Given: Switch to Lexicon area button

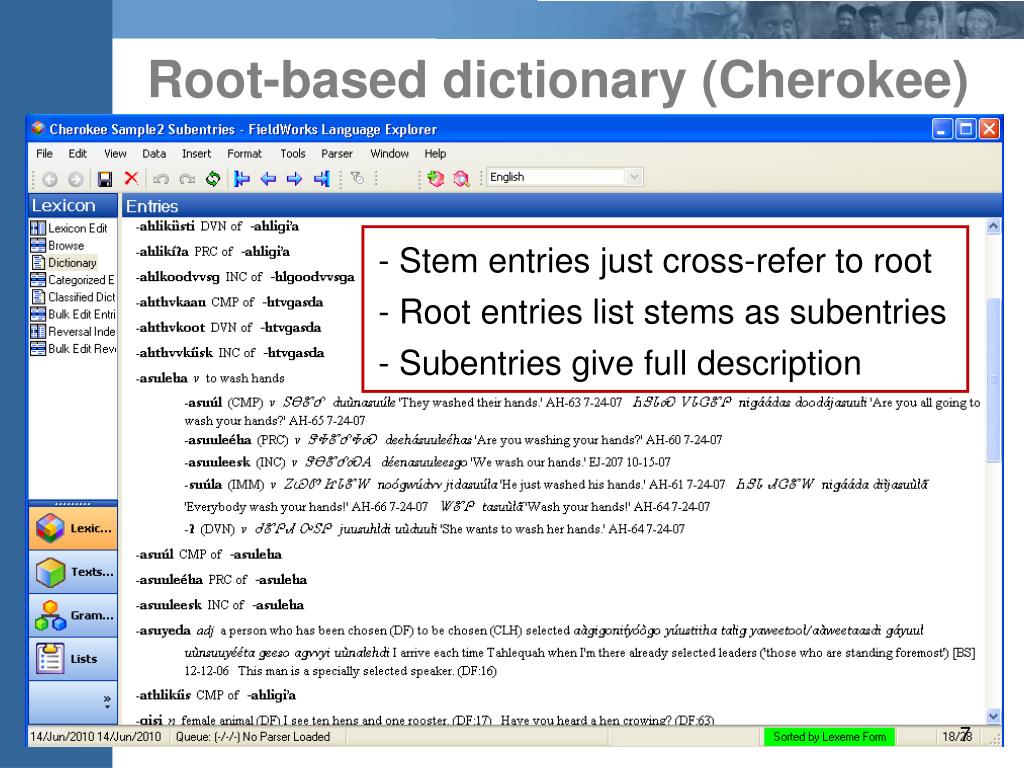Looking at the screenshot, I should tap(73, 528).
